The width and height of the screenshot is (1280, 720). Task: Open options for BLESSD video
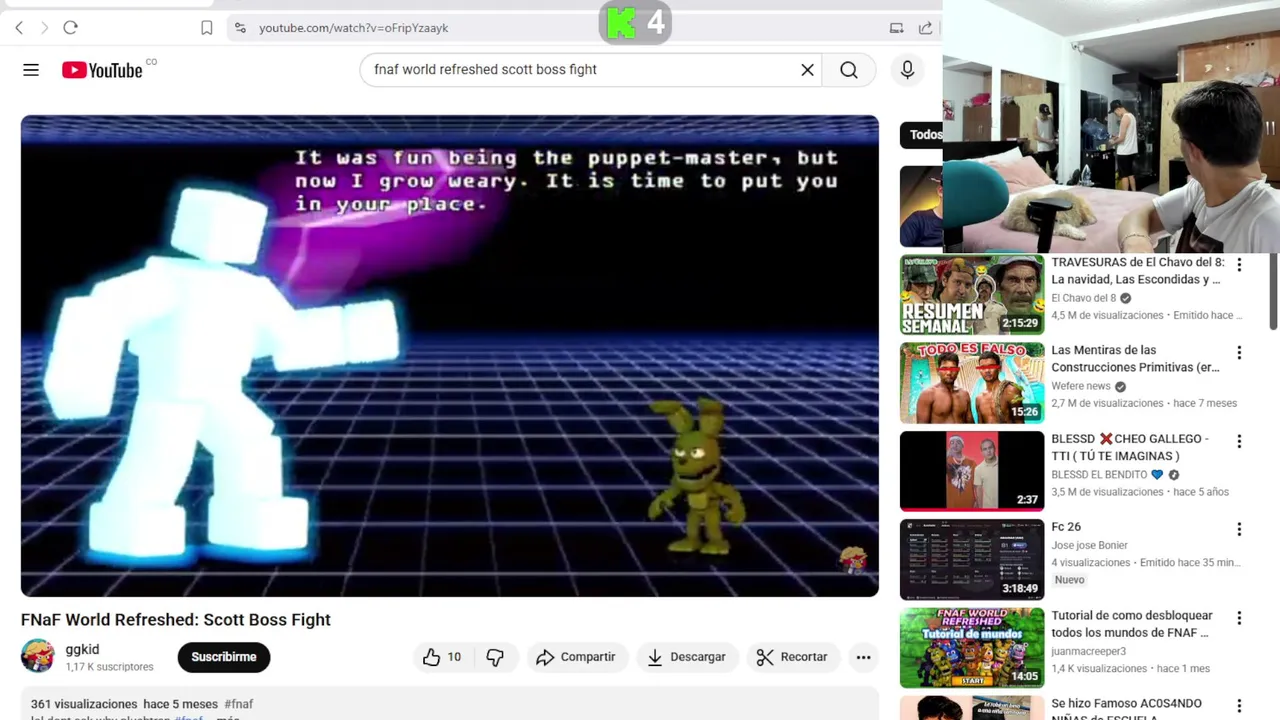tap(1239, 441)
